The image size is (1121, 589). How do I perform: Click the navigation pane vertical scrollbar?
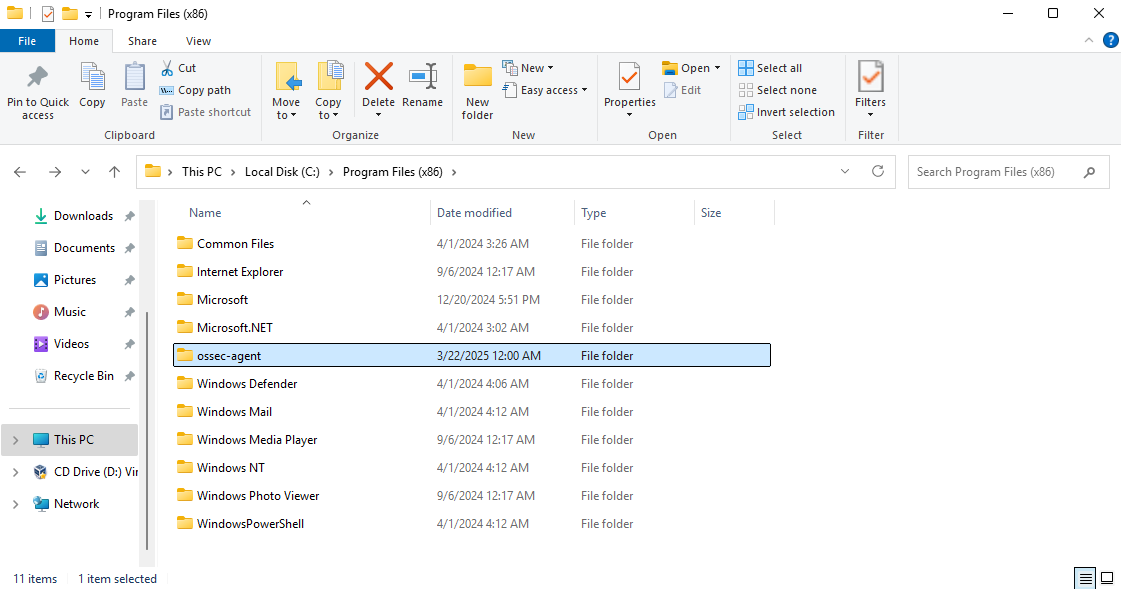point(147,430)
